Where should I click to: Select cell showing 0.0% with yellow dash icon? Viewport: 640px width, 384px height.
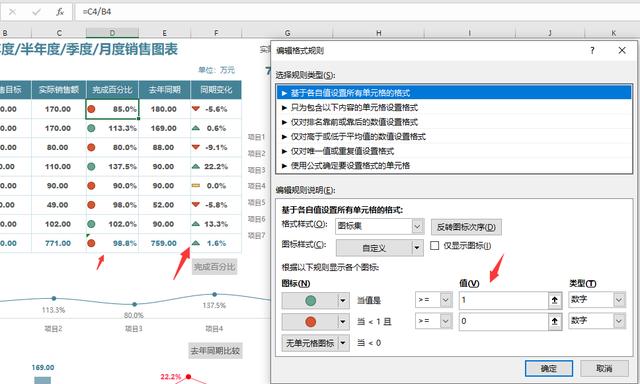(216, 186)
